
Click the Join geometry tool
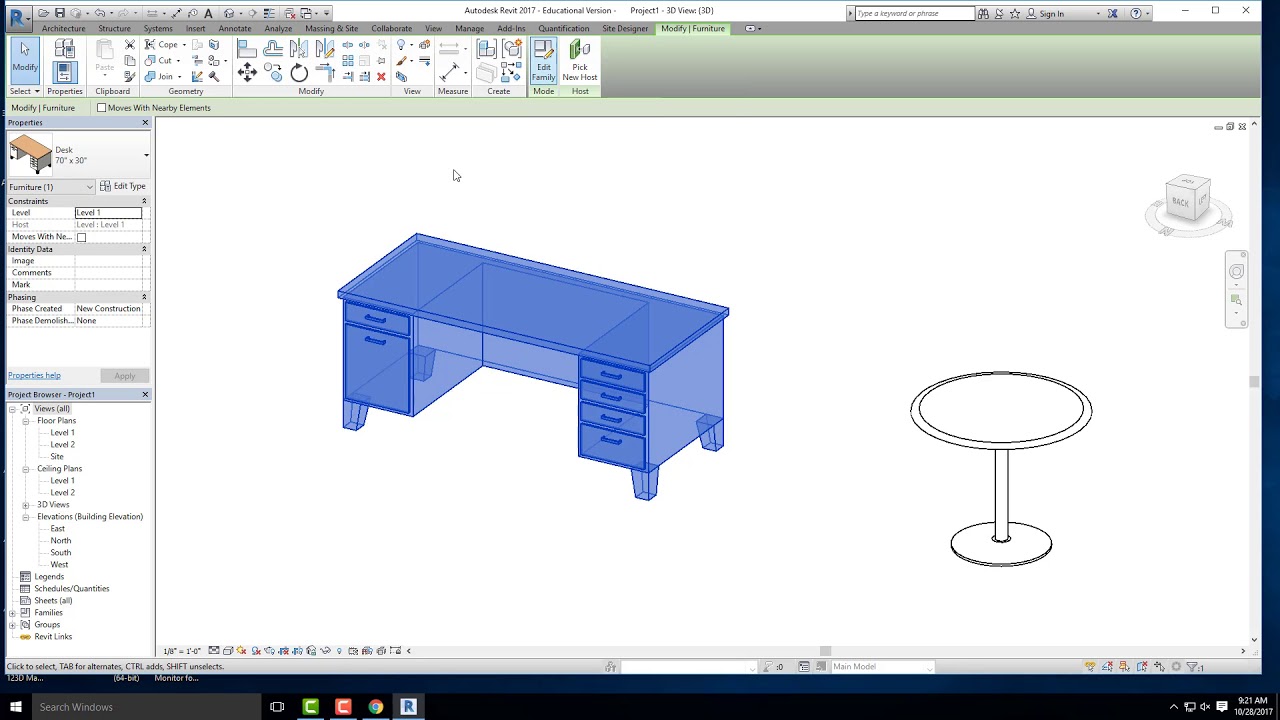[x=164, y=77]
